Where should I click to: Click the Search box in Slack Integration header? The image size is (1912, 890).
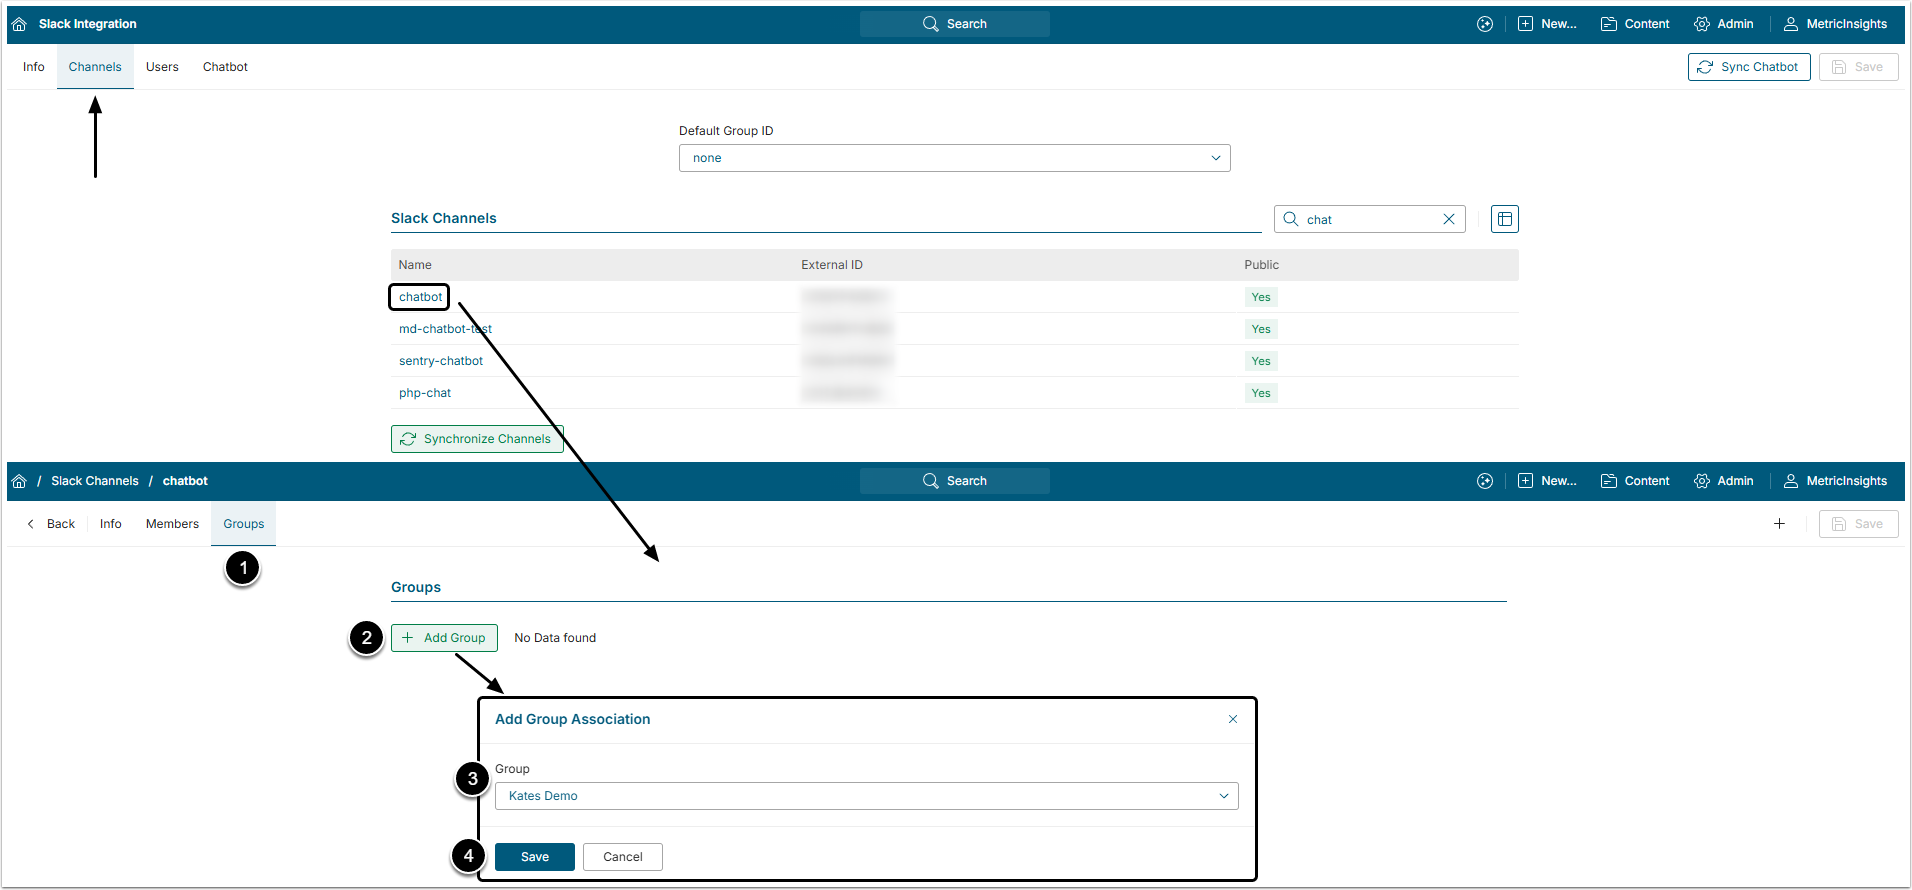[x=955, y=24]
